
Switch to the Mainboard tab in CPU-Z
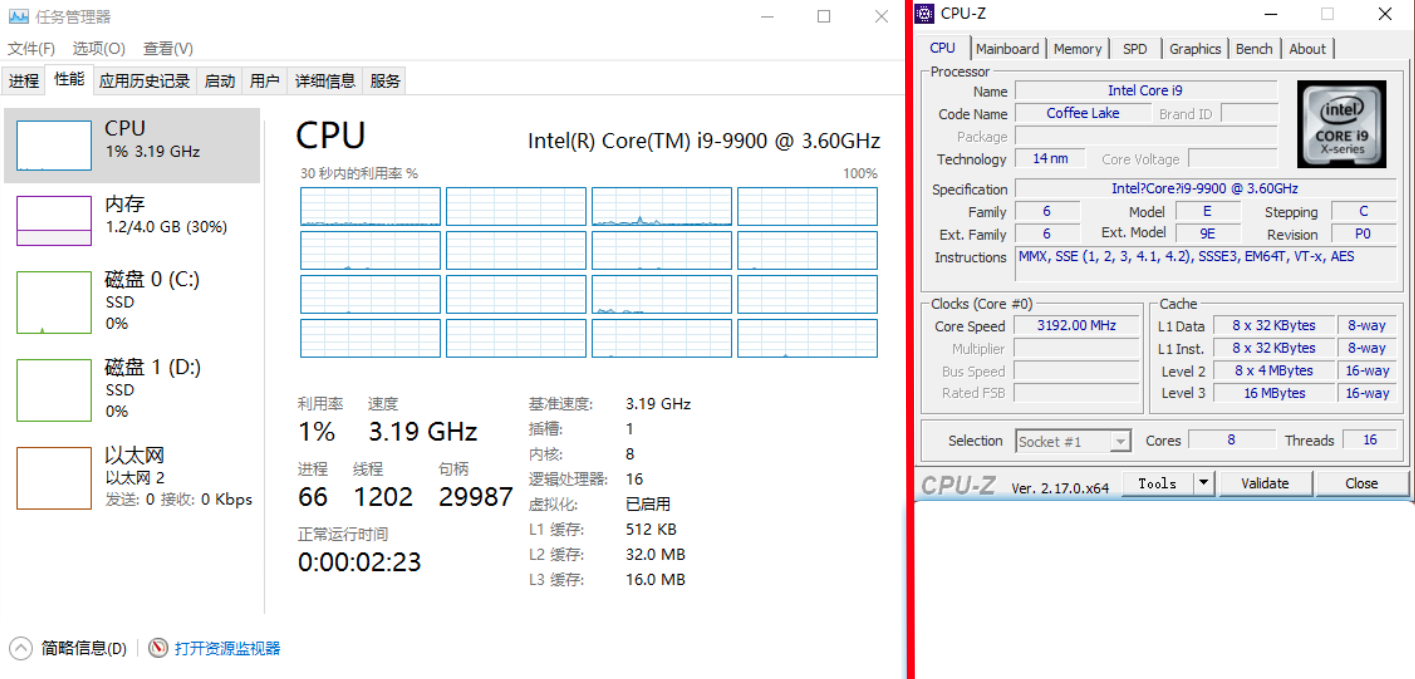point(1007,49)
